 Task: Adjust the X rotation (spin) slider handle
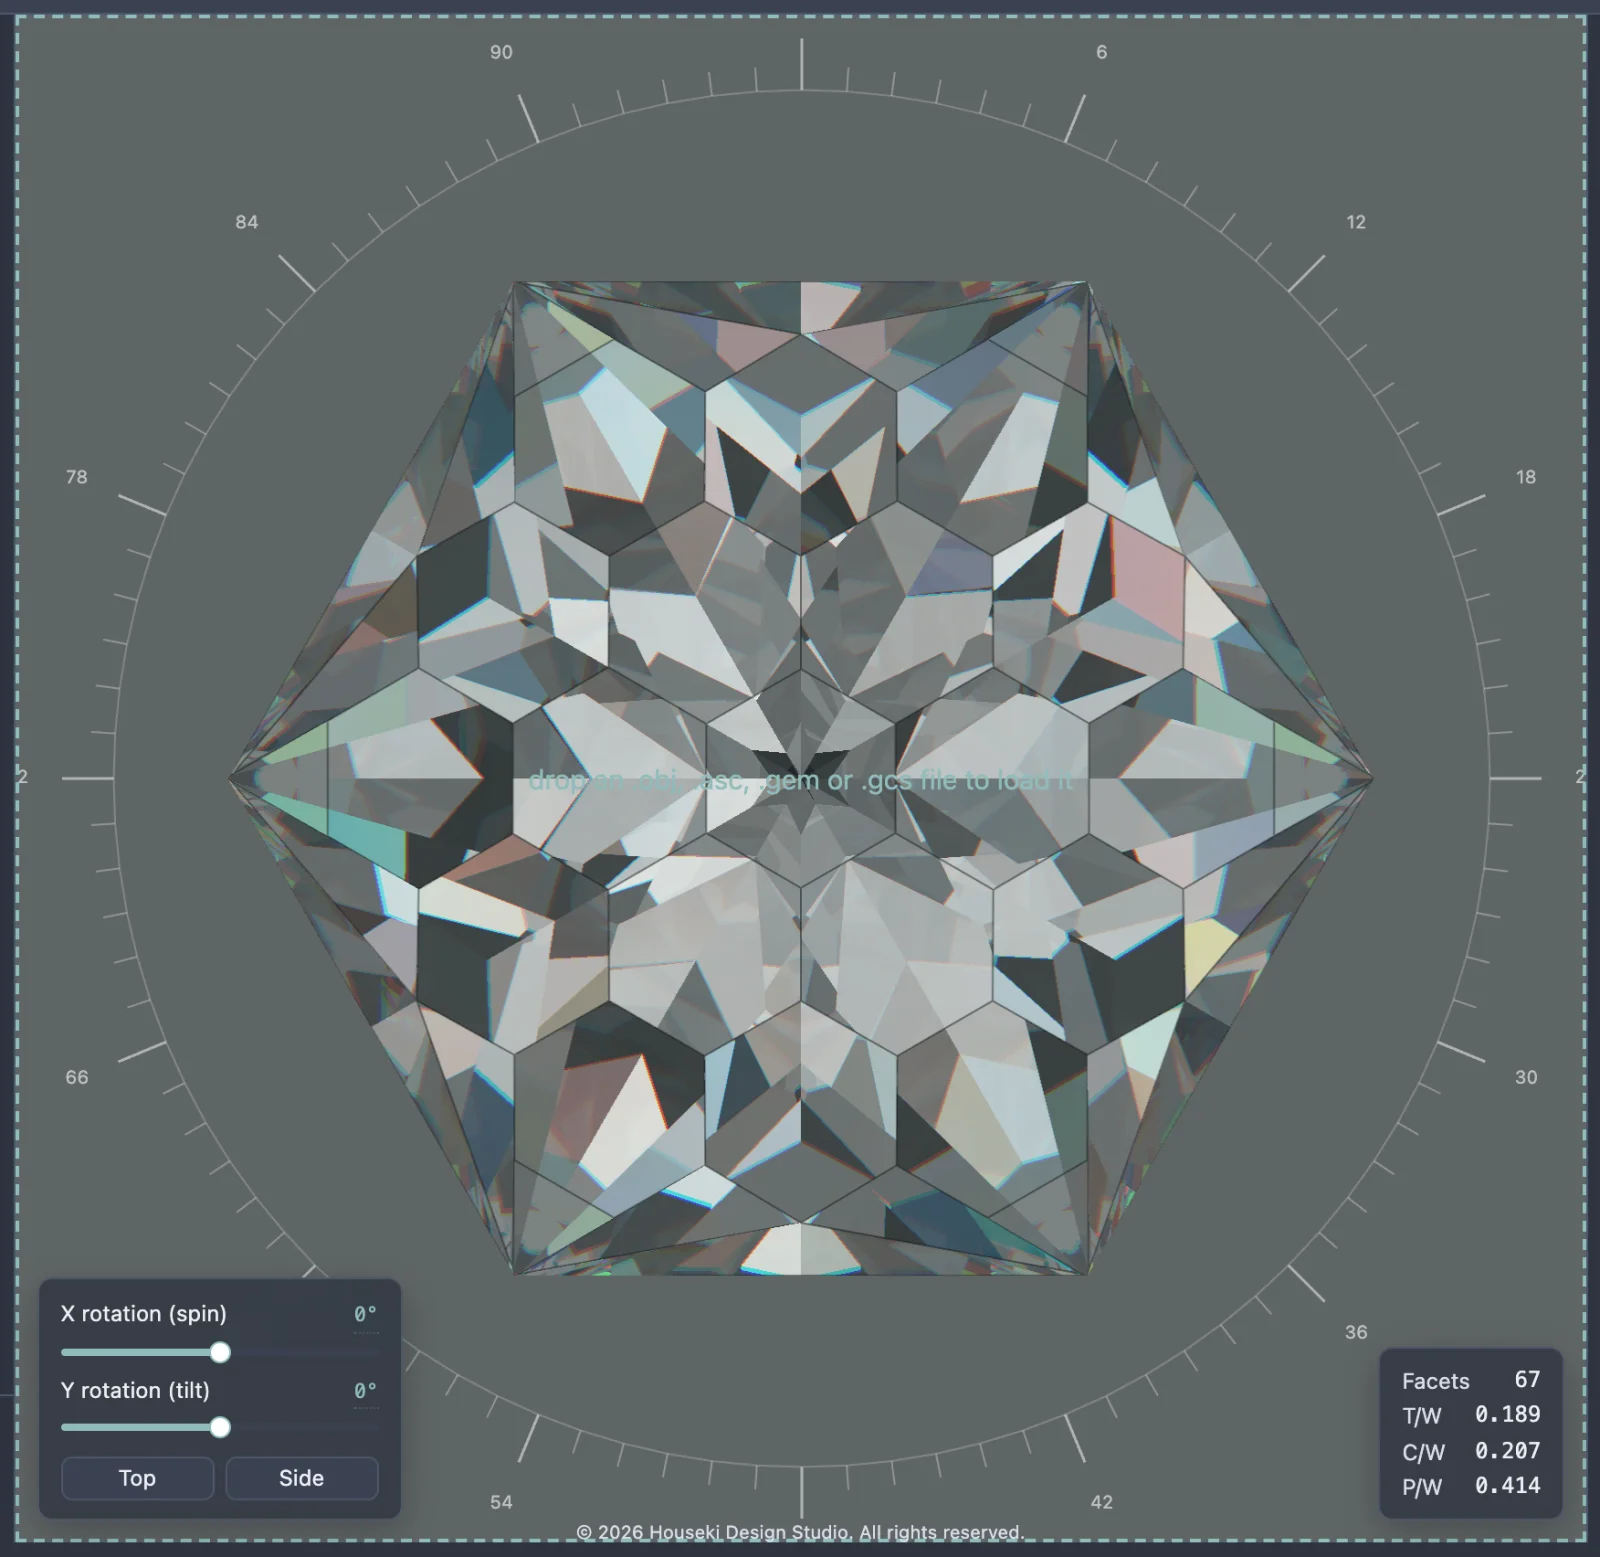[220, 1353]
